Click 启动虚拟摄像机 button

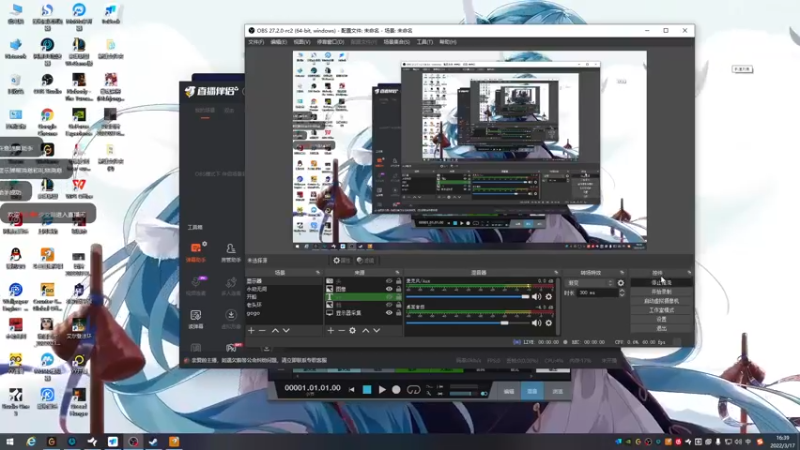[661, 301]
